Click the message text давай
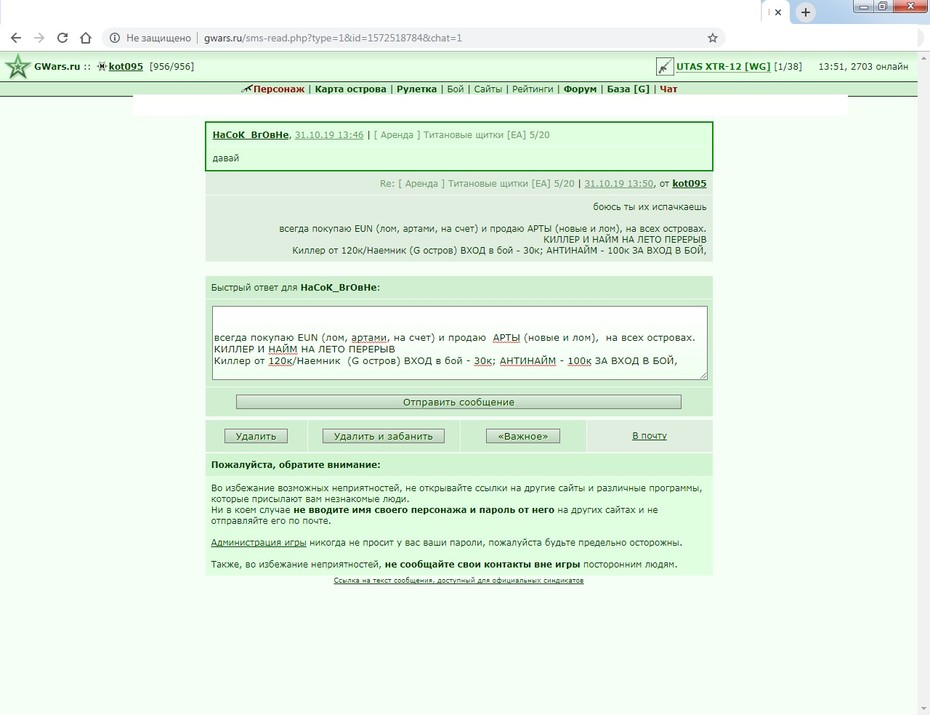 (x=226, y=158)
